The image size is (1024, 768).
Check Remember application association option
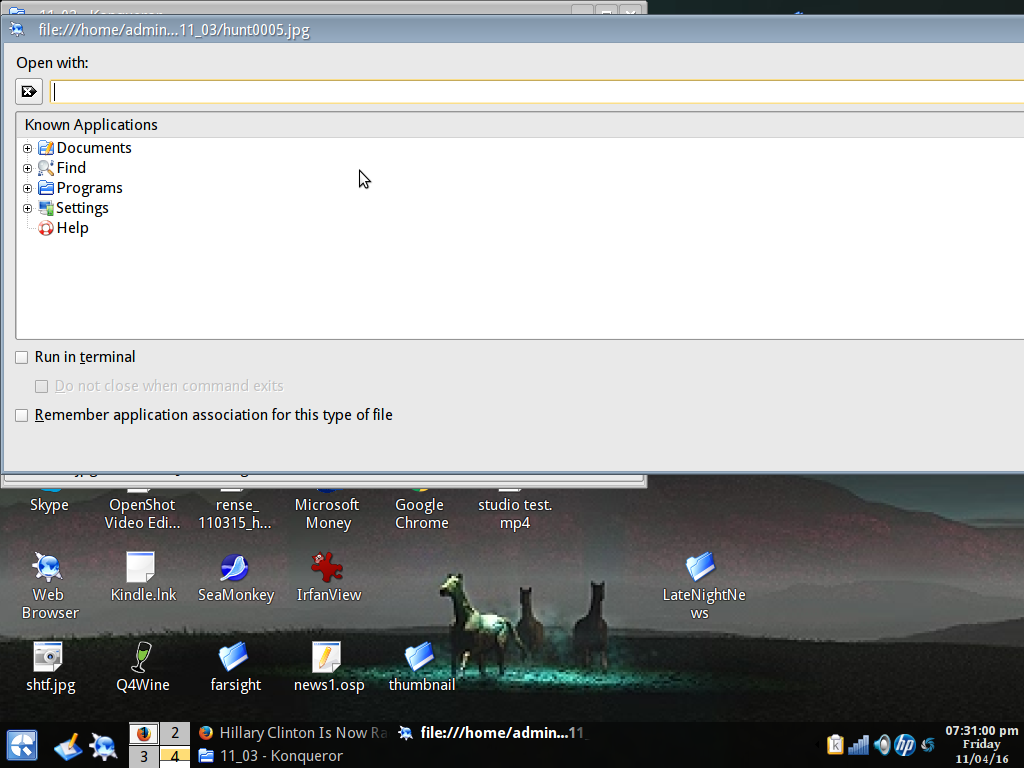(x=22, y=415)
